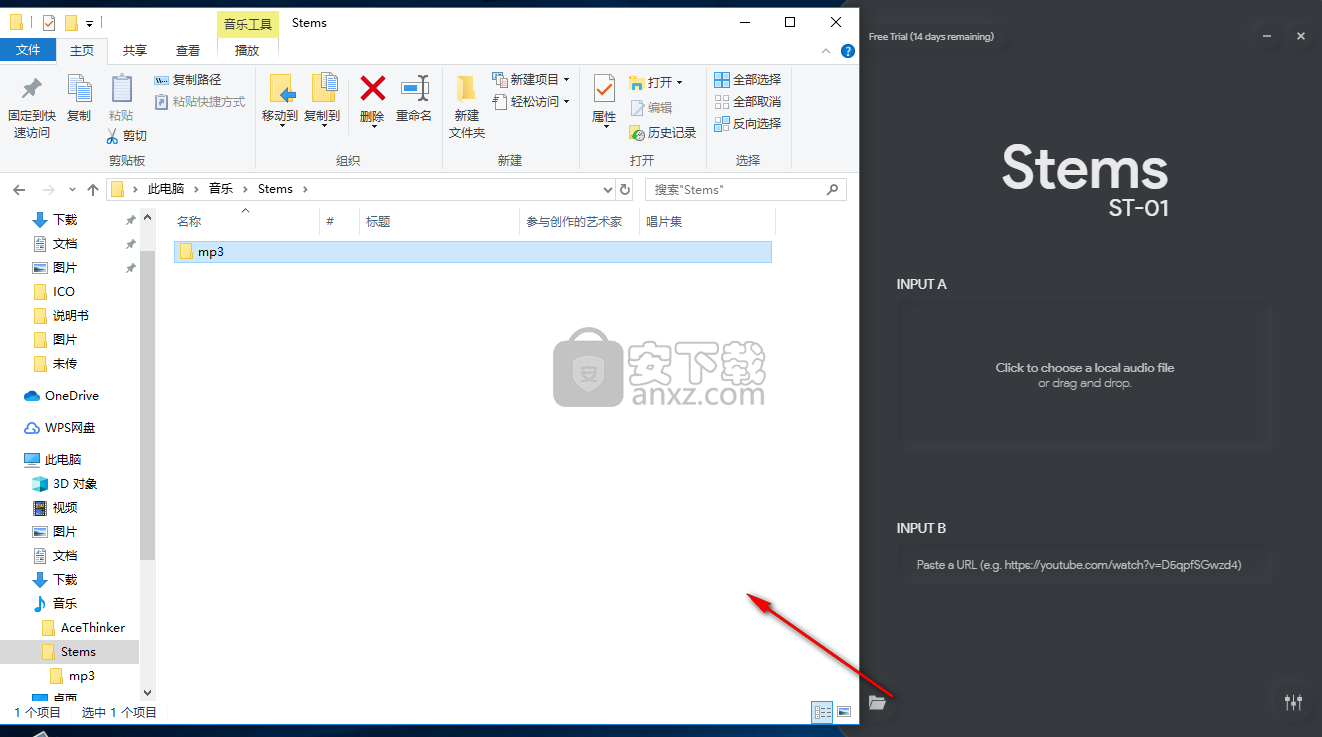
Task: Open the Easy Access (轻松访问) dropdown
Action: coord(531,102)
